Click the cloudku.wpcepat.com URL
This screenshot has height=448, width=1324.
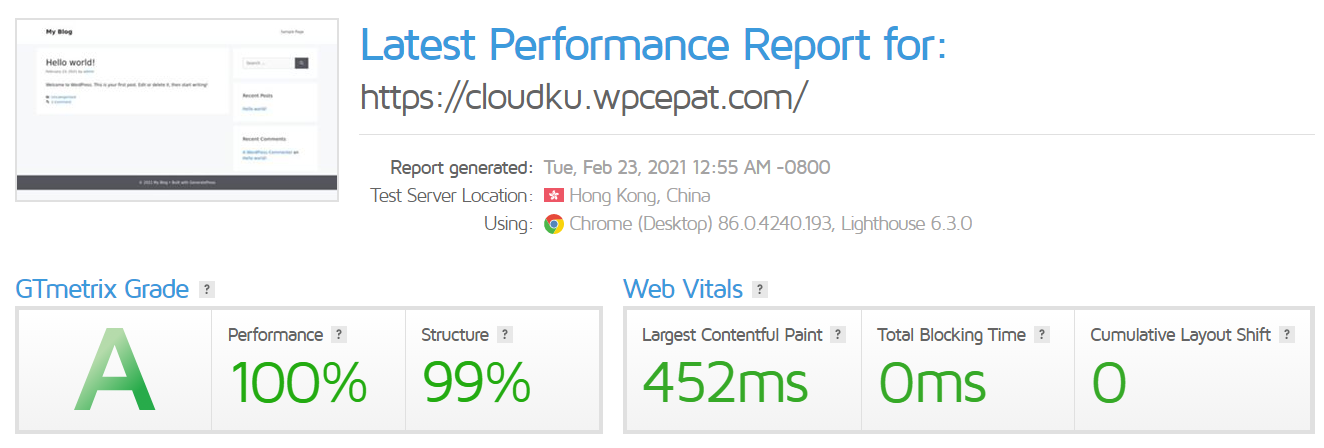(x=583, y=96)
